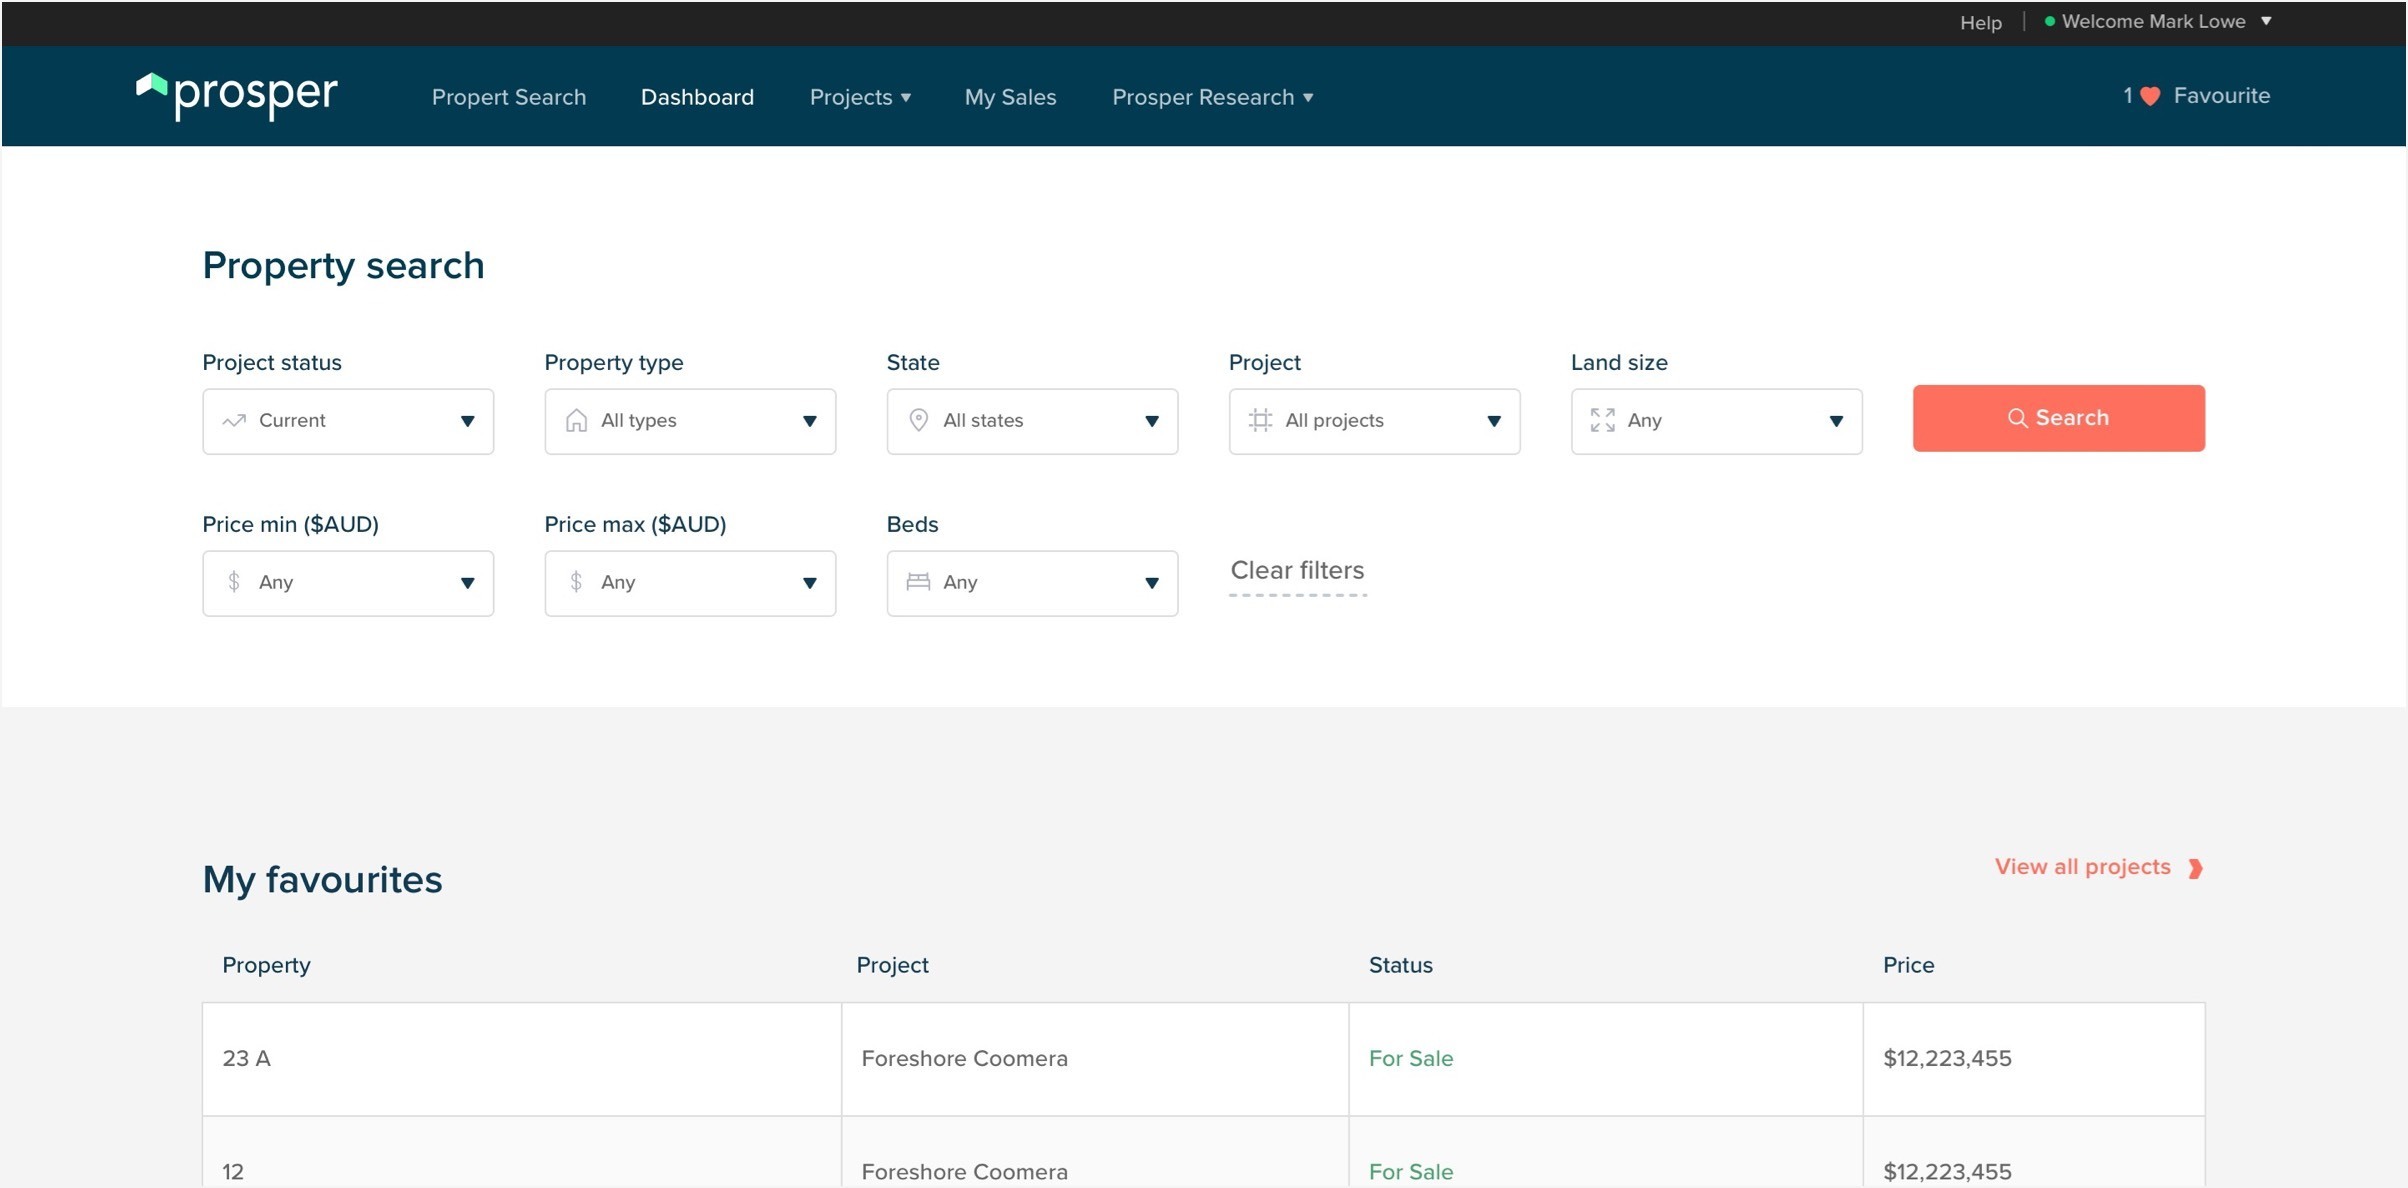Viewport: 2408px width, 1188px height.
Task: Open the Project status dropdown
Action: 348,421
